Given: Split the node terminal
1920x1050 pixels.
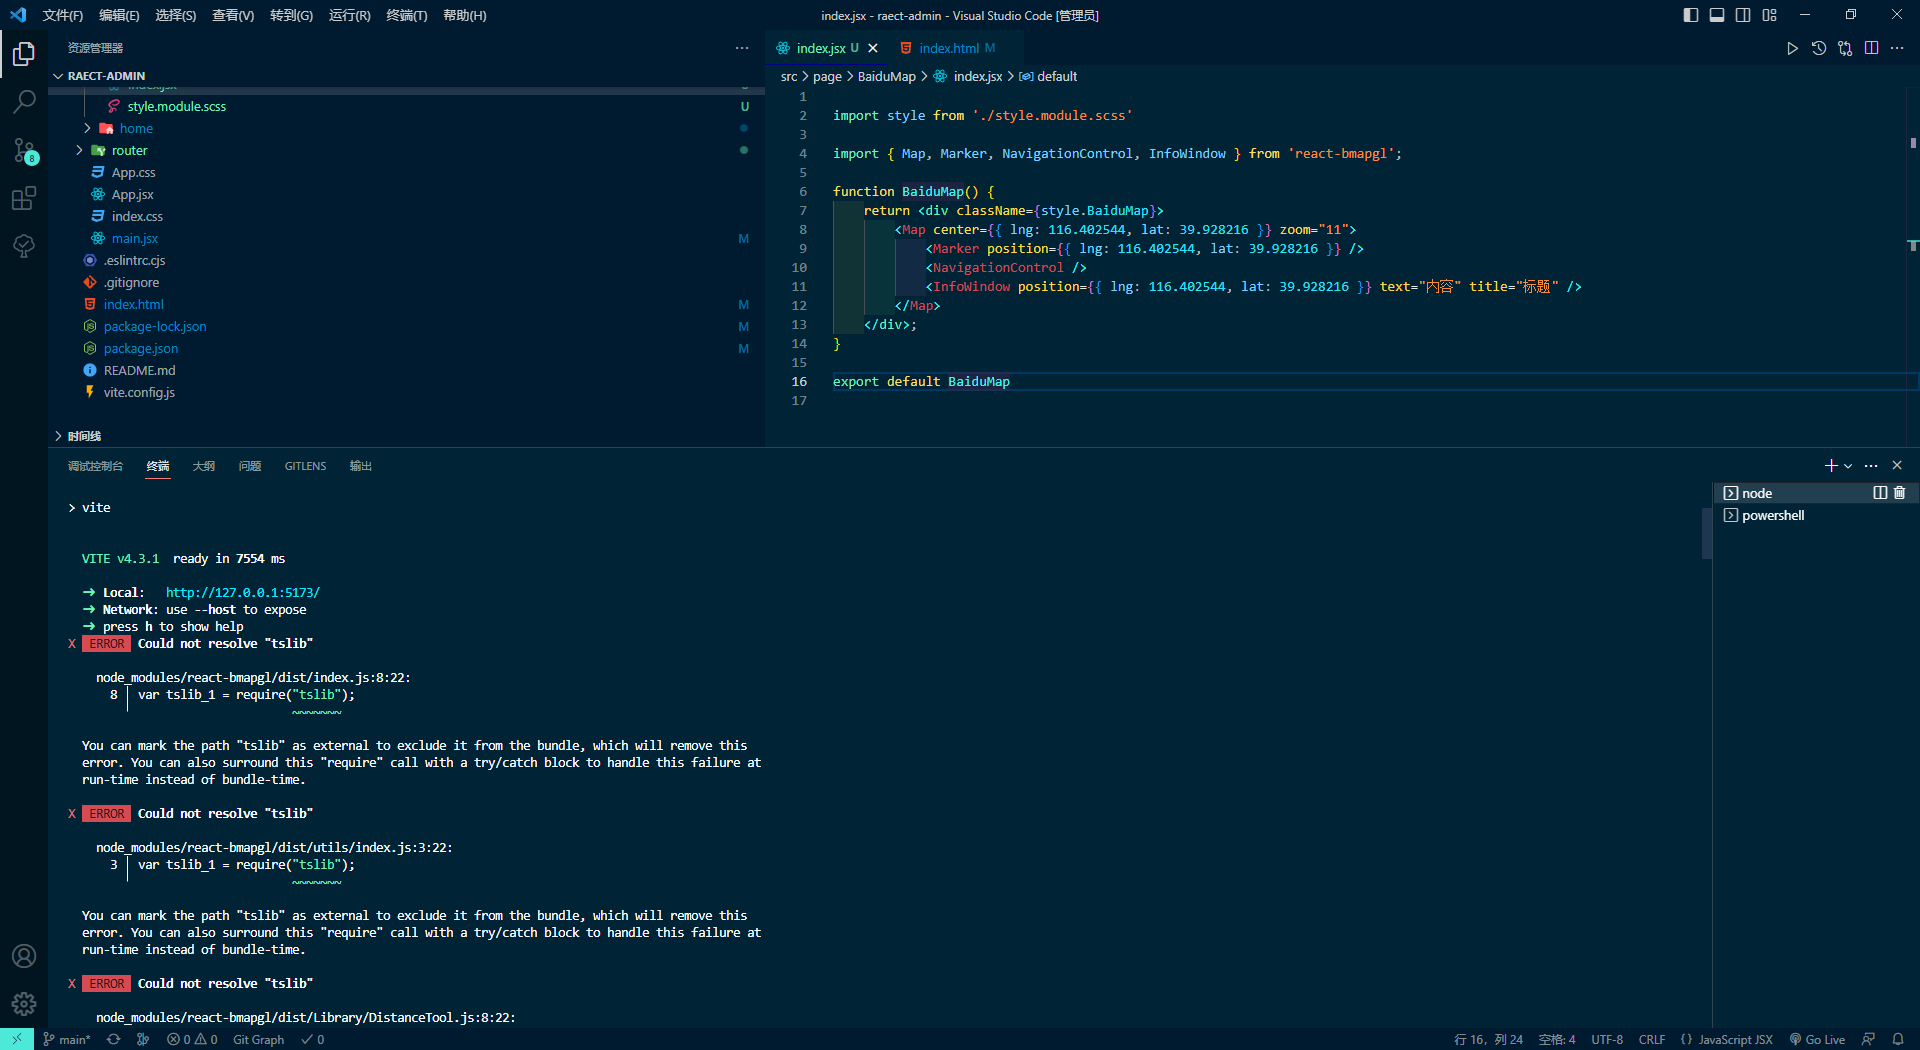Looking at the screenshot, I should coord(1880,493).
